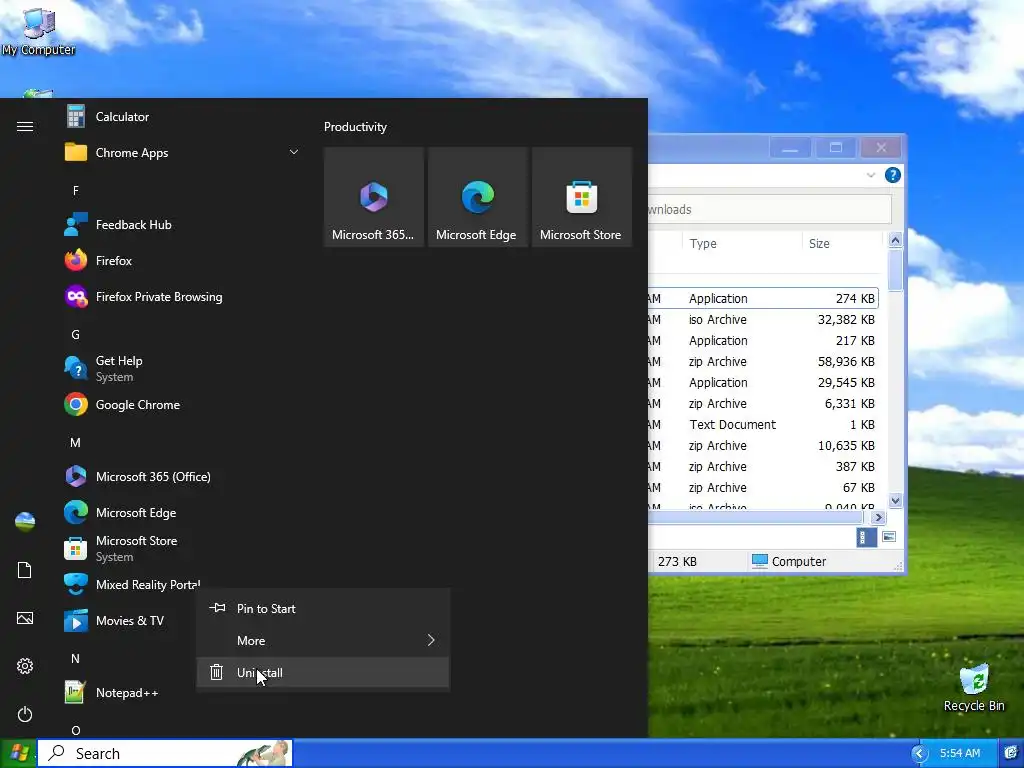Launch Notepad++
This screenshot has width=1024, height=768.
click(x=127, y=693)
